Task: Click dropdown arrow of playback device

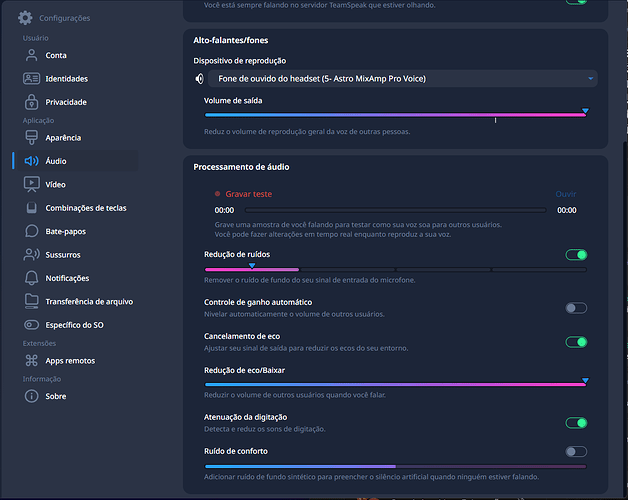Action: [590, 79]
